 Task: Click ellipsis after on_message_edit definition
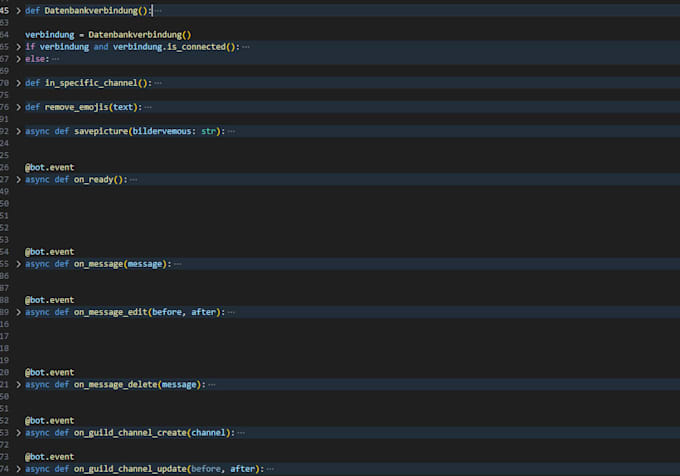click(x=232, y=312)
